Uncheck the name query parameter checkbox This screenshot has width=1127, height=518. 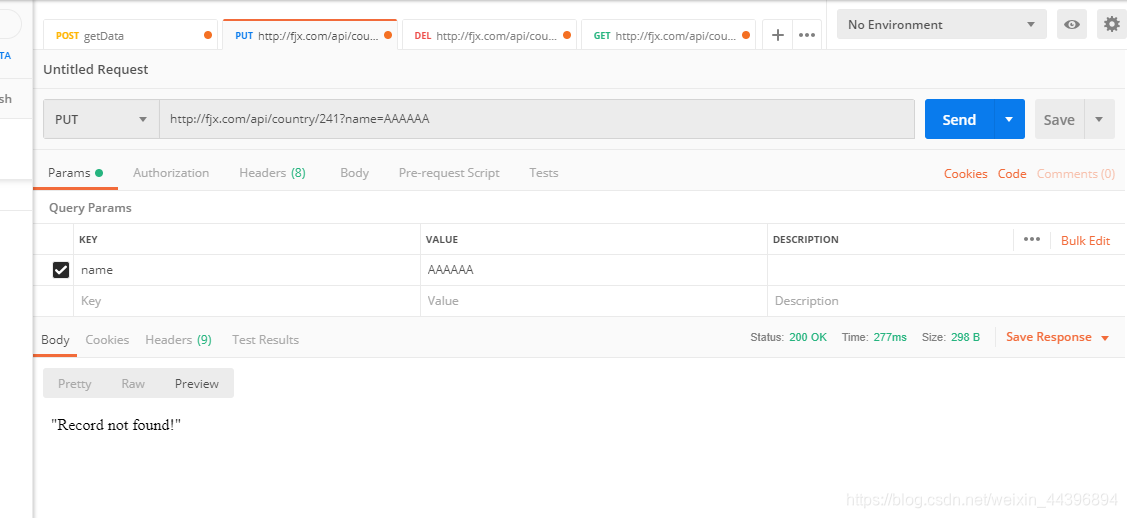tap(61, 270)
